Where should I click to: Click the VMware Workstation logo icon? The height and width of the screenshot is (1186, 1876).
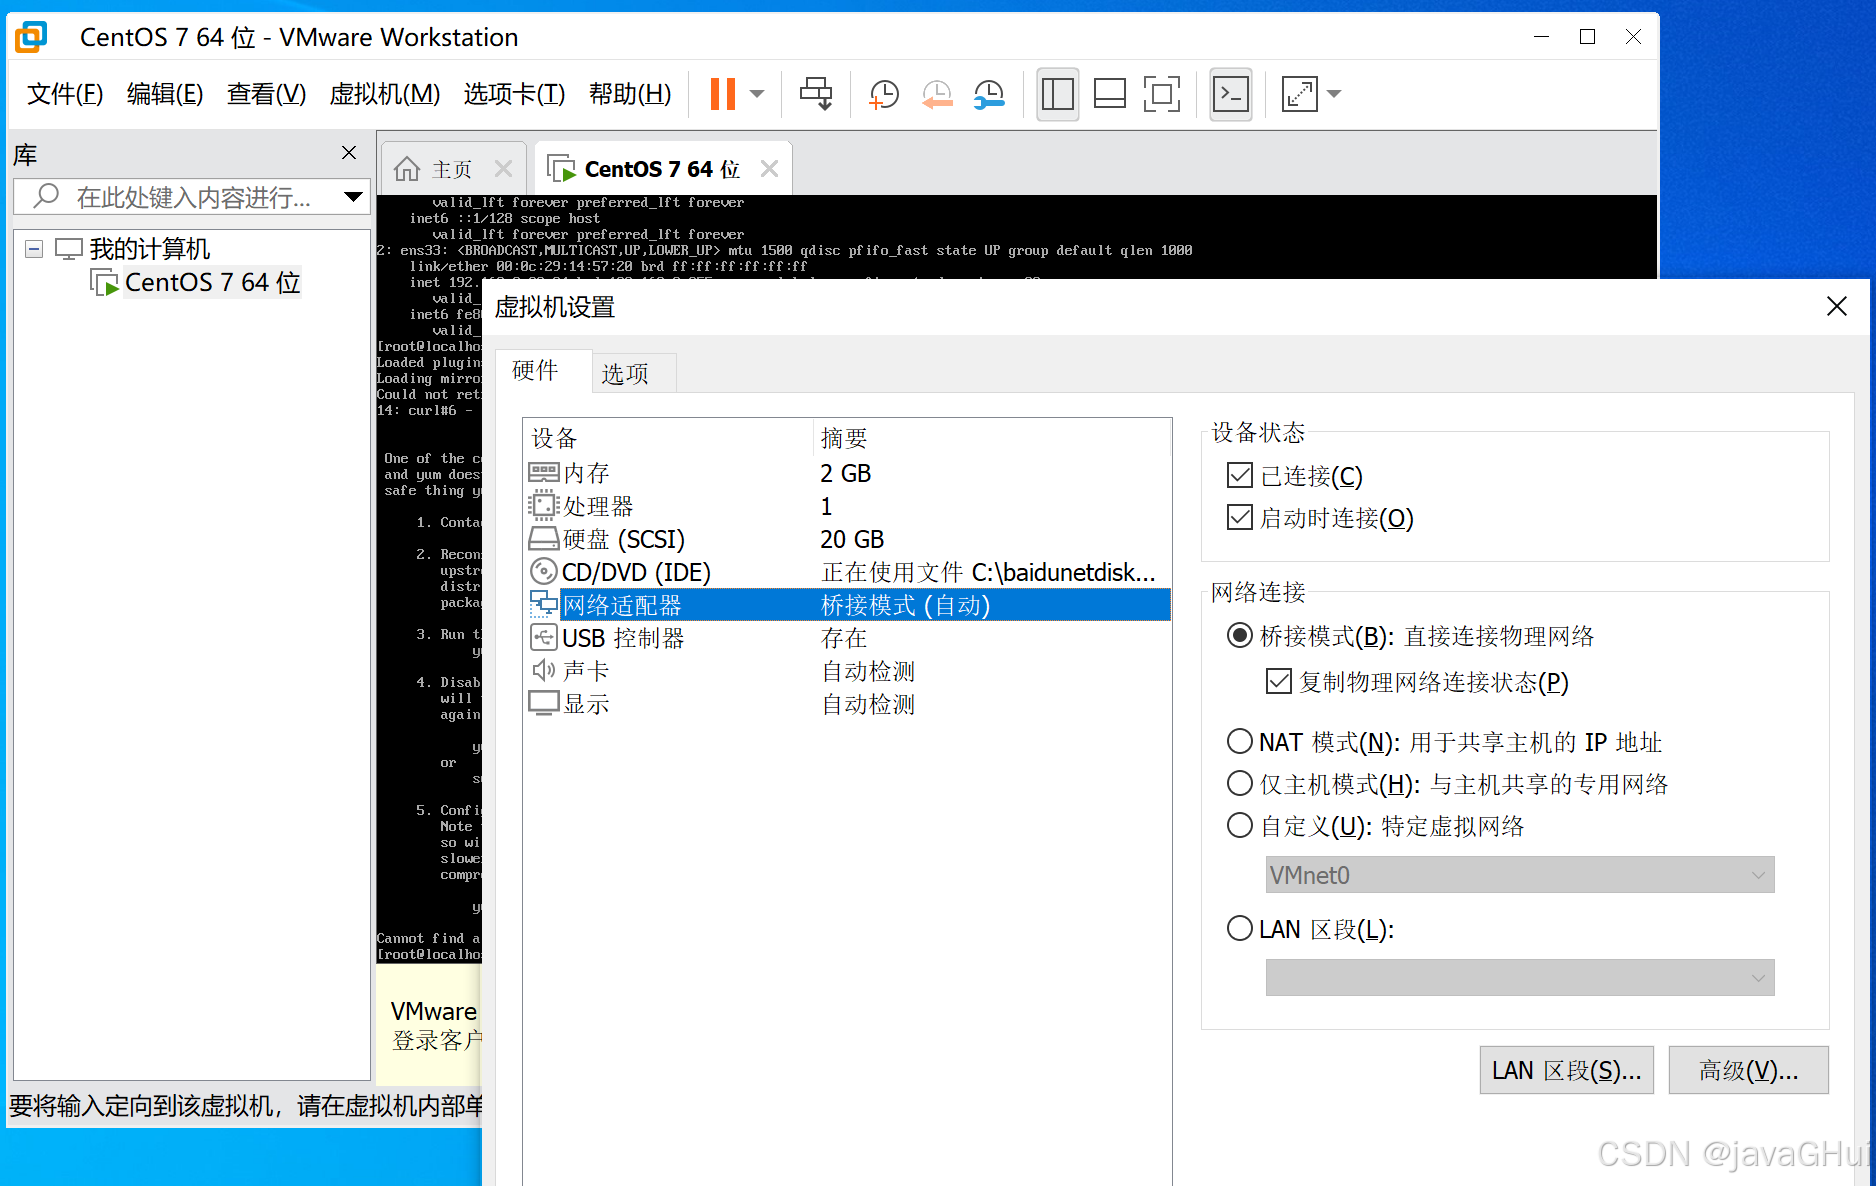pos(31,37)
